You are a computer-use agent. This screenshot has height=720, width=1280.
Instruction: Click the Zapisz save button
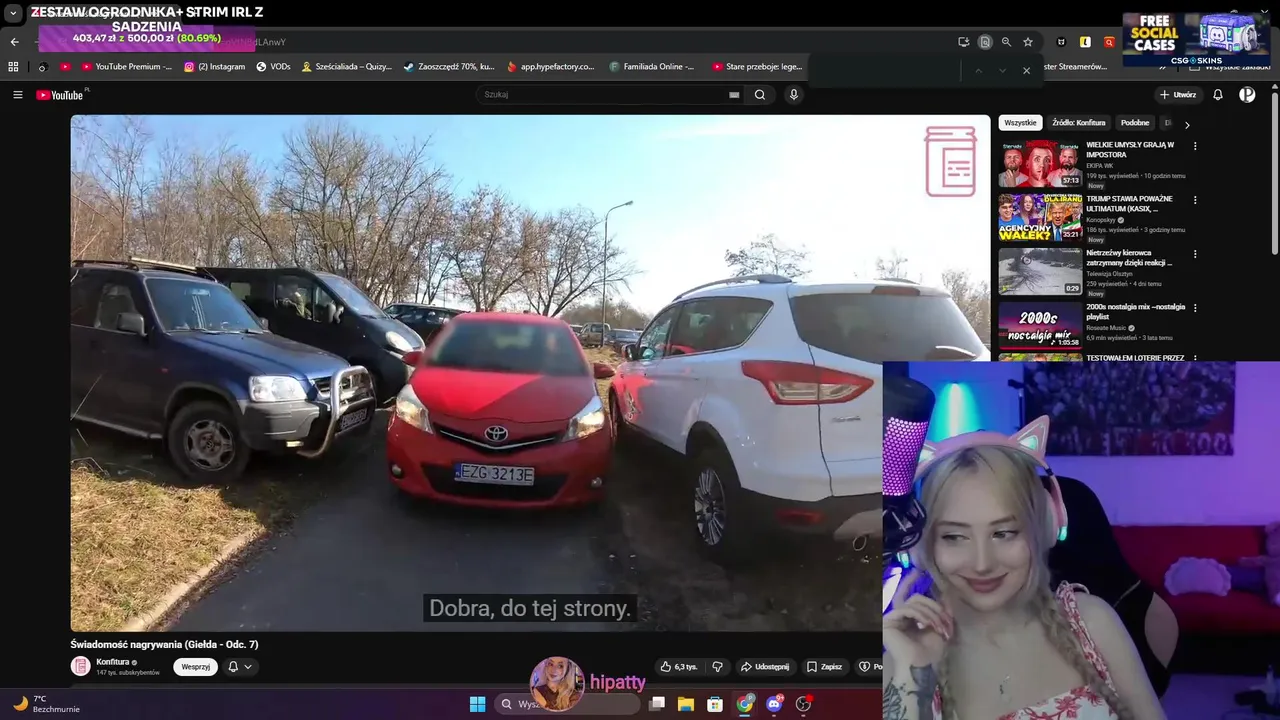click(825, 667)
